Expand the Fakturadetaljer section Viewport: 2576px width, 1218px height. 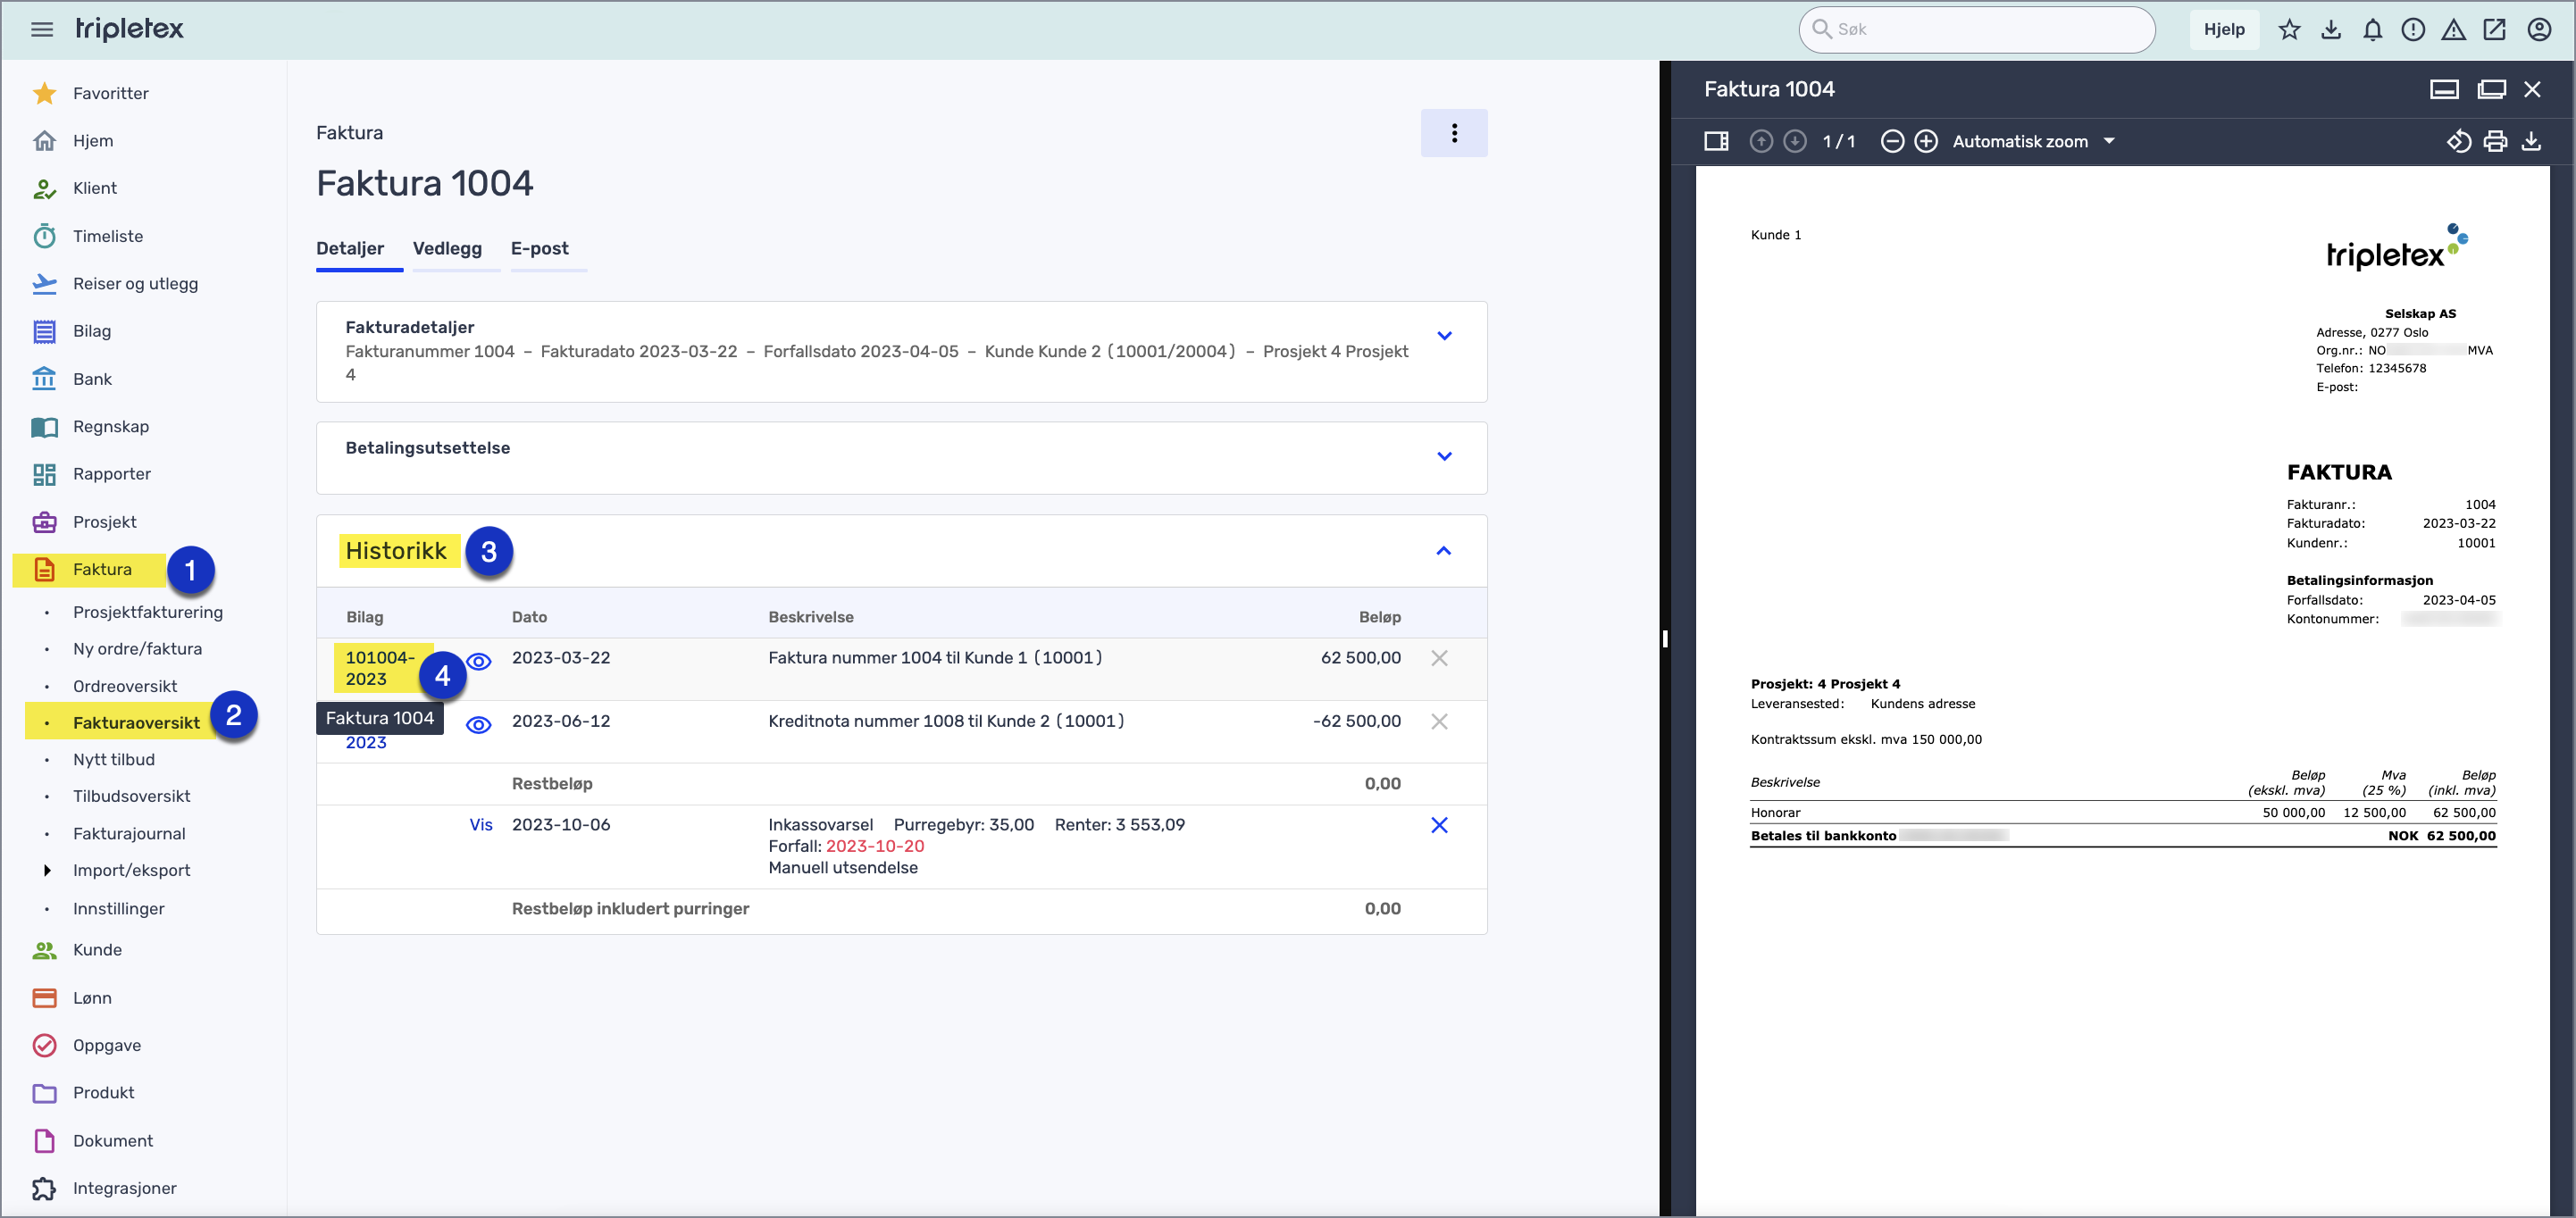pyautogui.click(x=1443, y=336)
